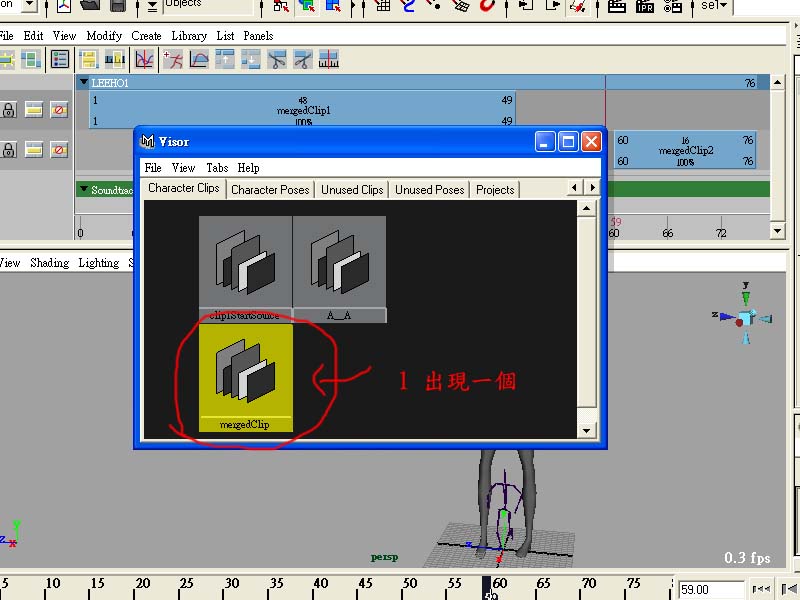
Task: Click the Make Live red magnet icon
Action: (487, 6)
